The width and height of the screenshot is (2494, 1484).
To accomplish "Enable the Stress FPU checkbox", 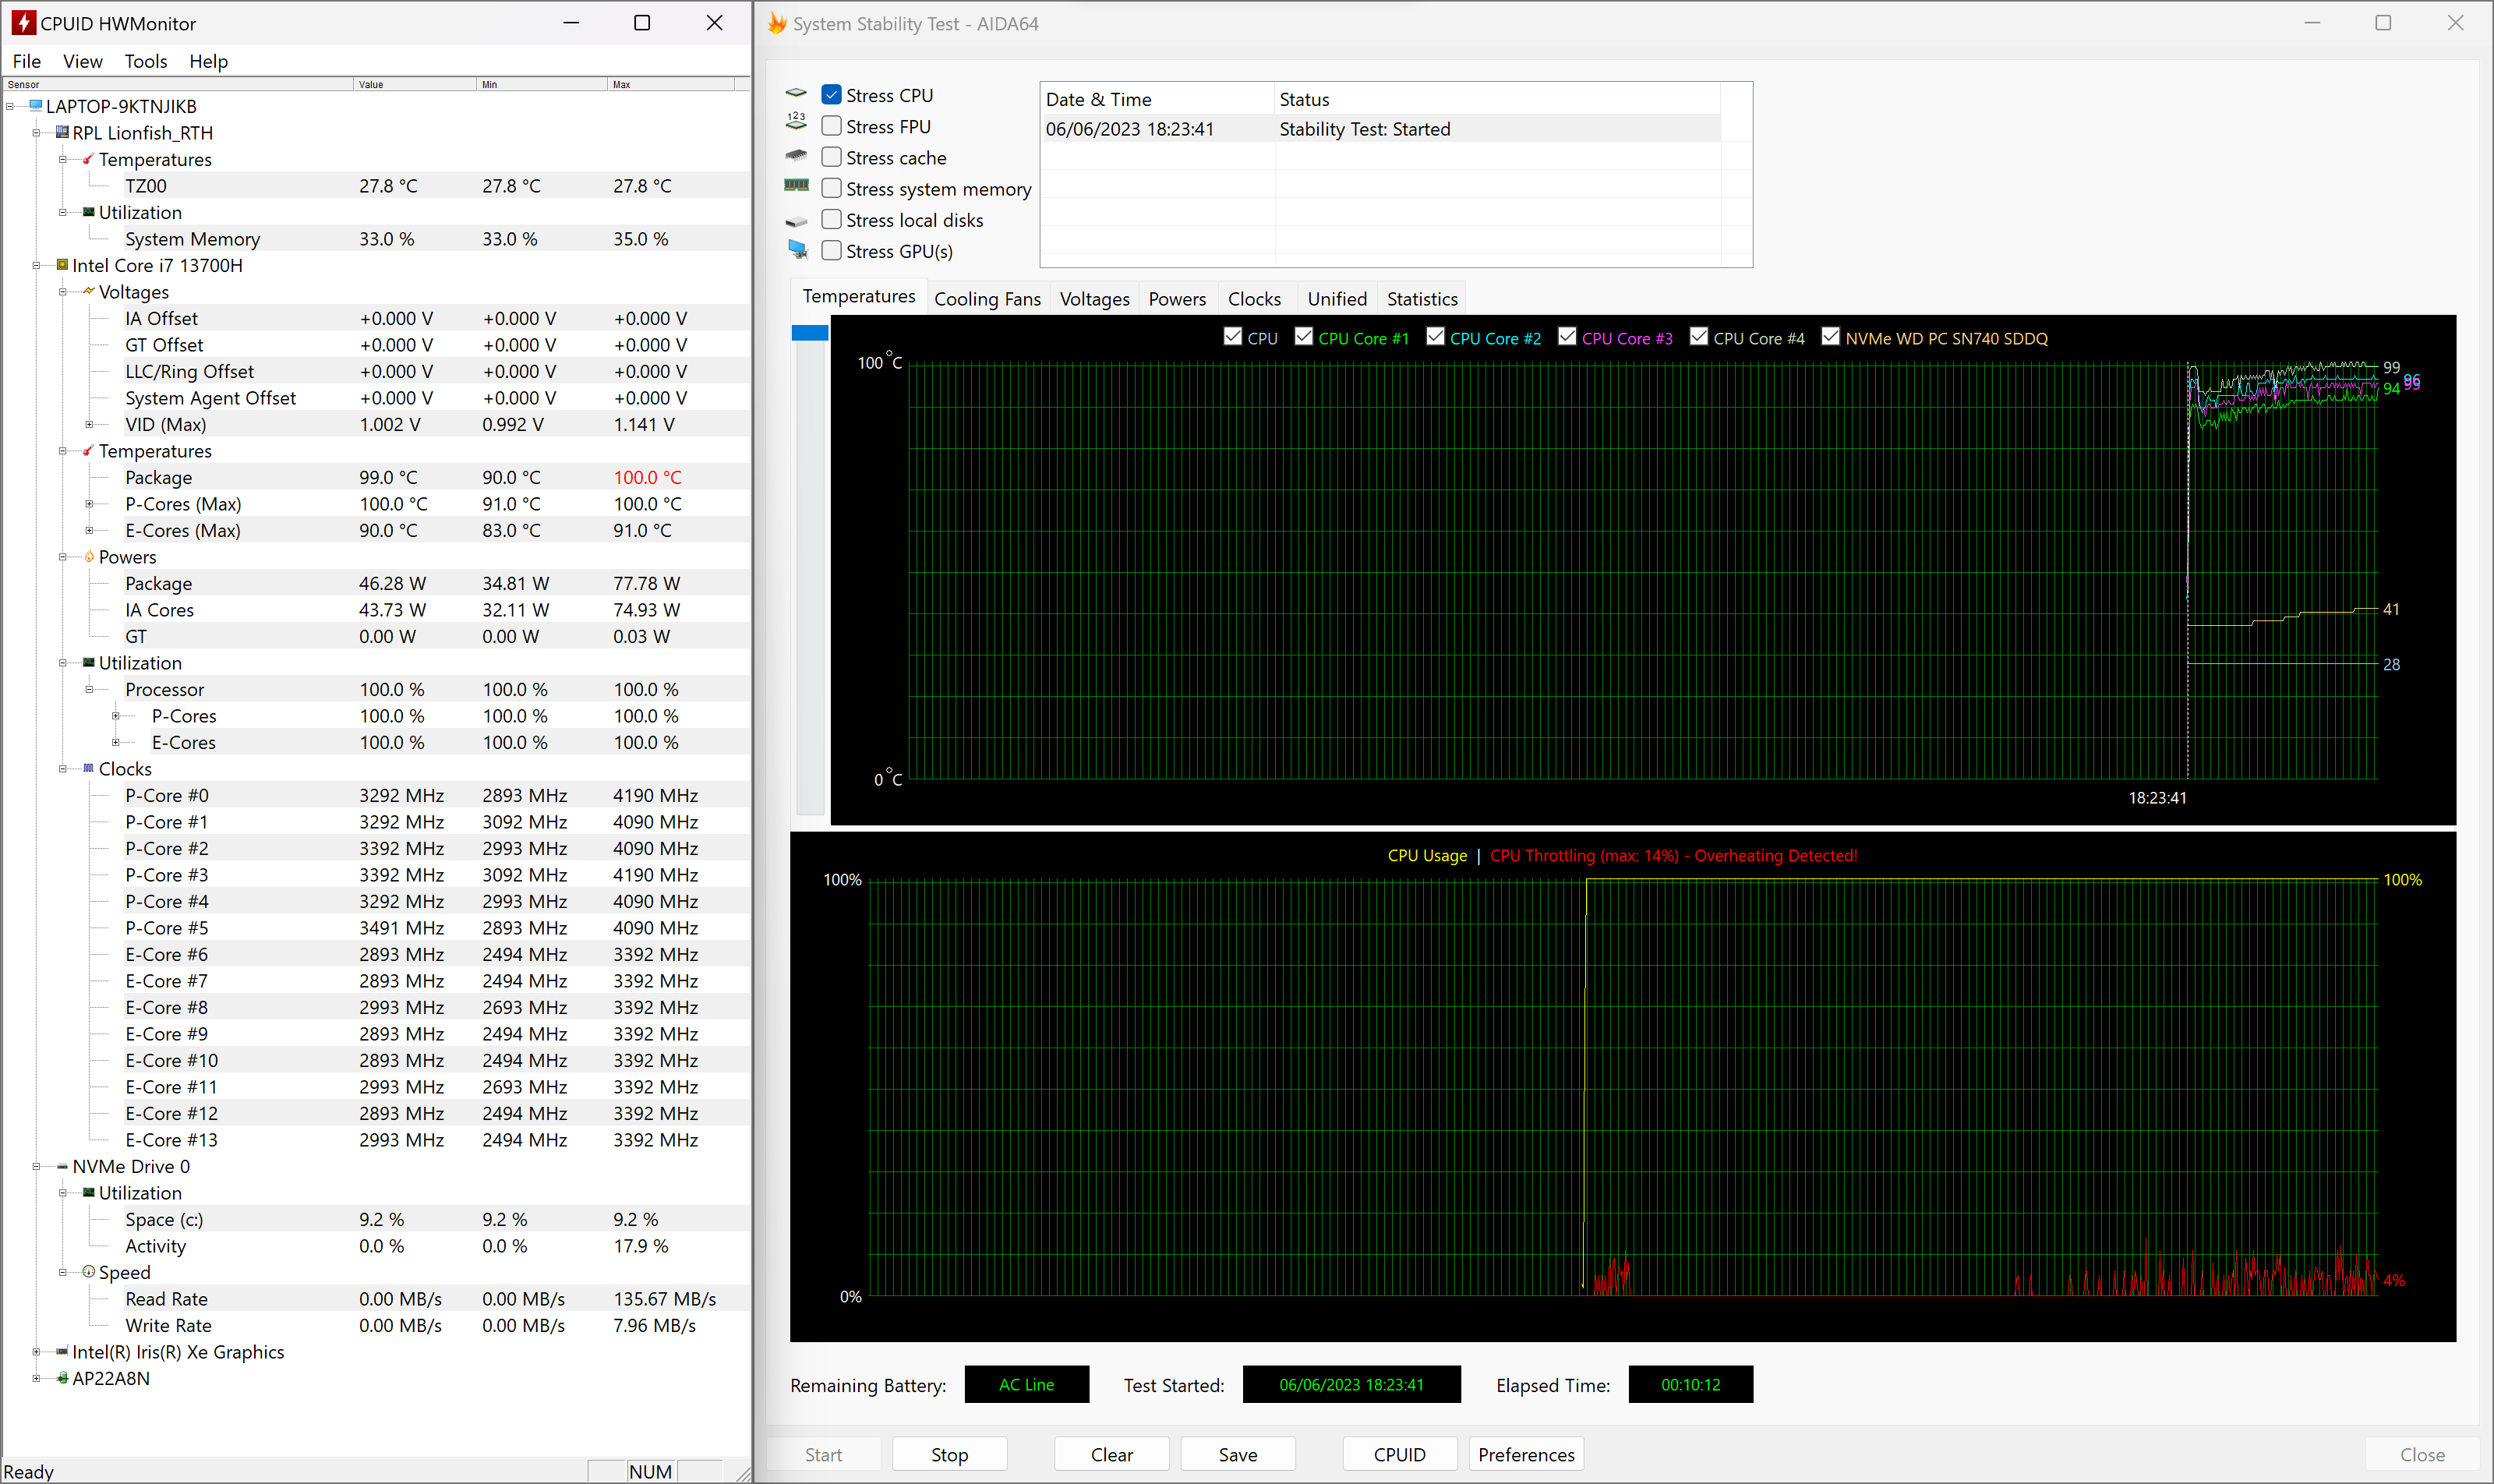I will click(x=831, y=126).
